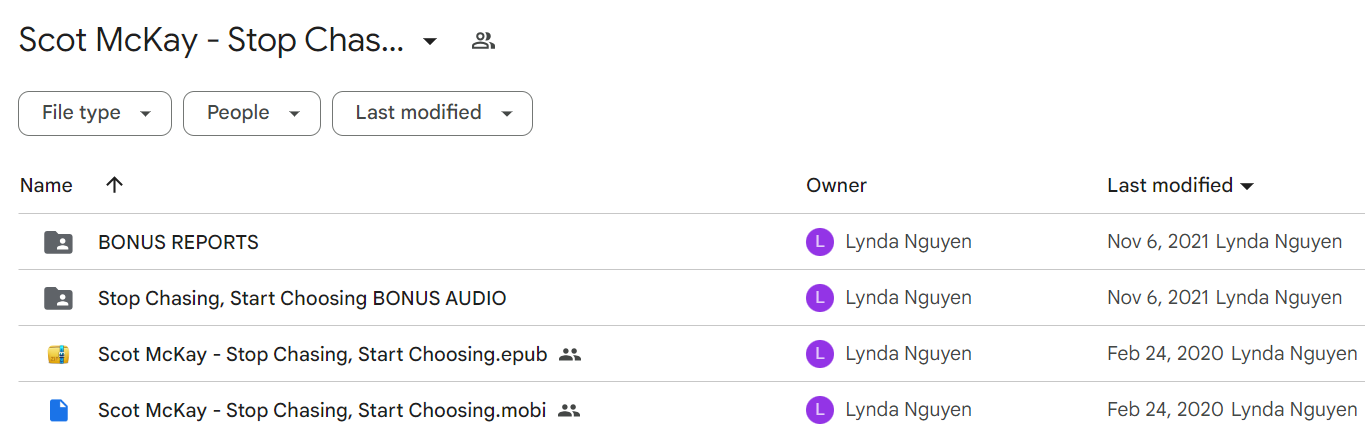Click the purple owner avatar in the mobi row
Screen dimensions: 1365x430
tap(819, 410)
